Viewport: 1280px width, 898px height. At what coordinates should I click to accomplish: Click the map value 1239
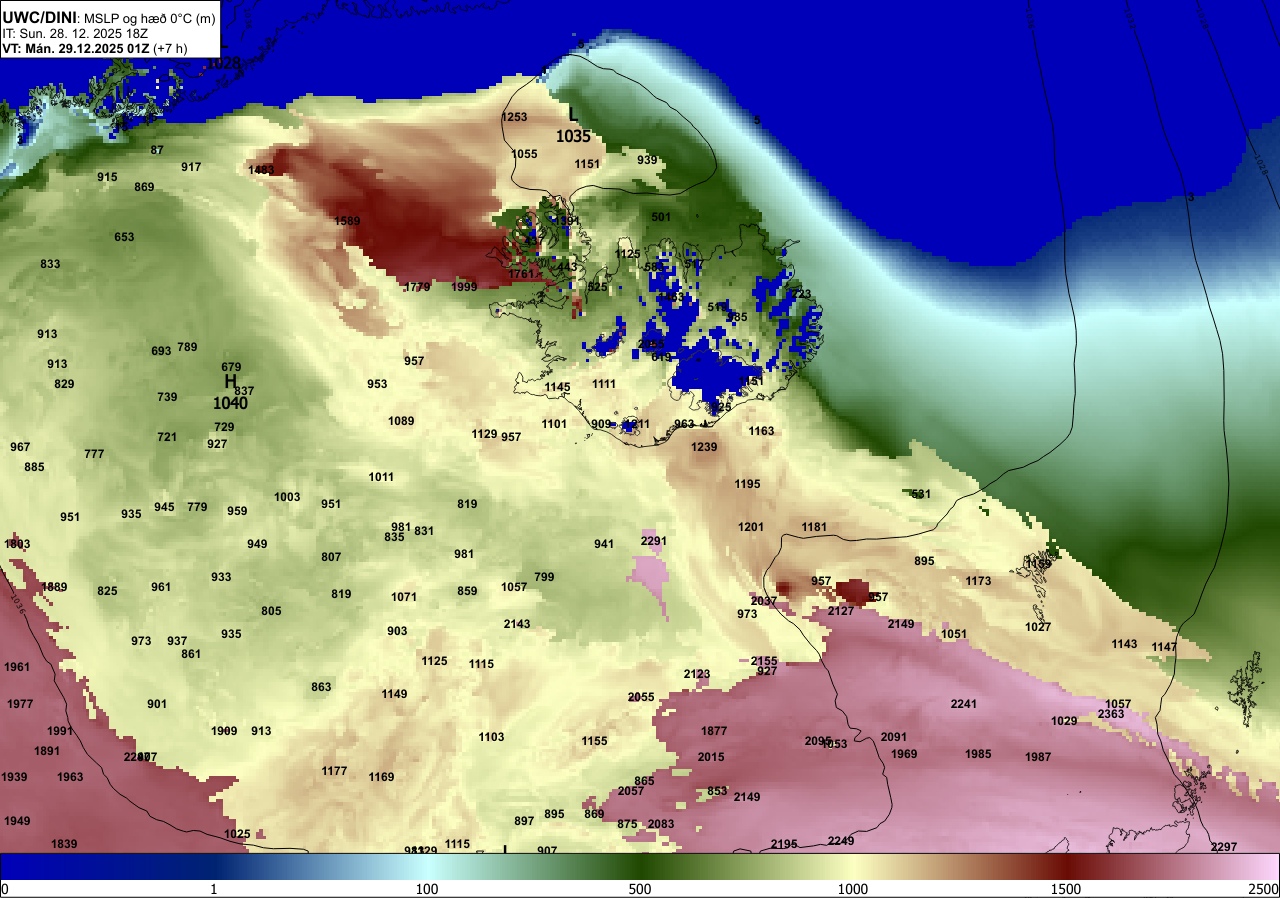coord(705,447)
